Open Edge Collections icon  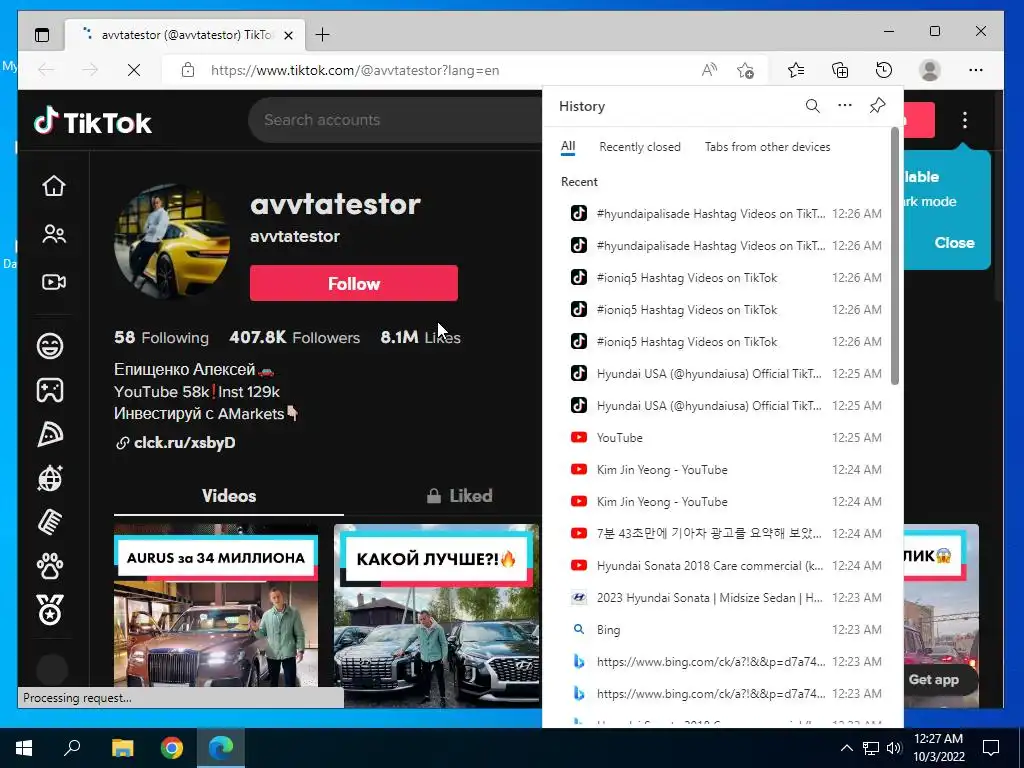(840, 70)
